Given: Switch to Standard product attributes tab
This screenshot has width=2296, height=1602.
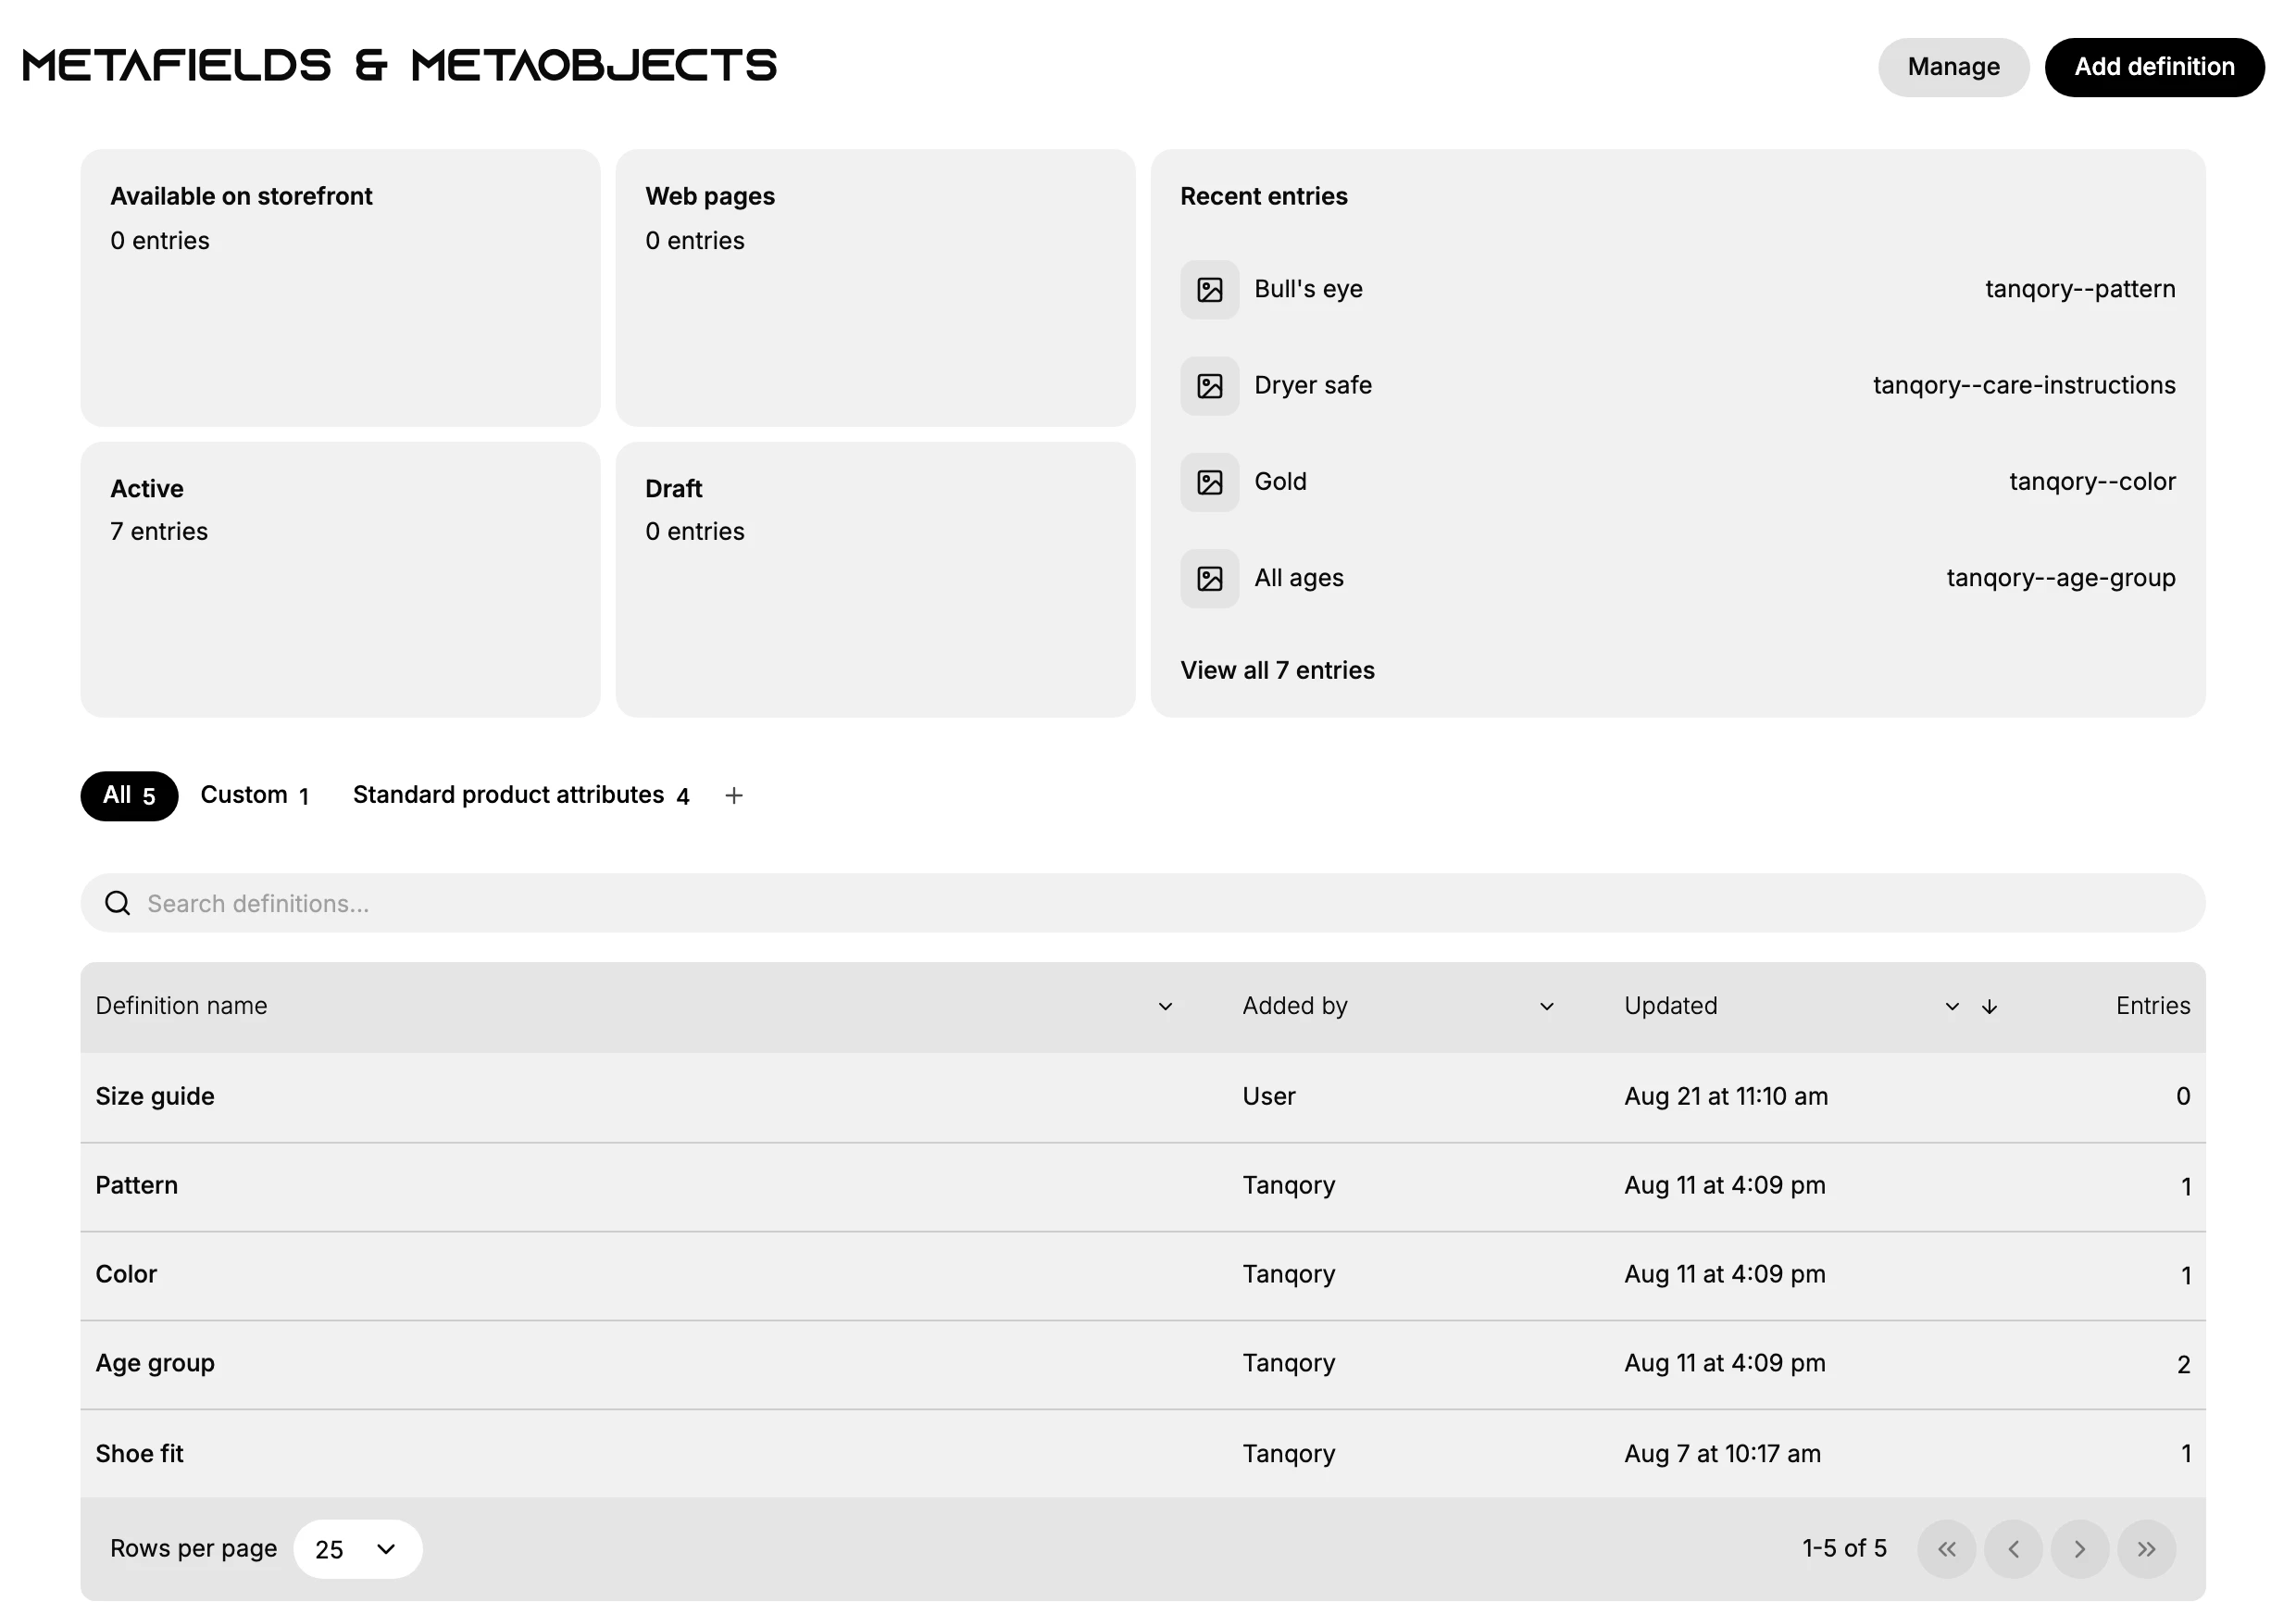Looking at the screenshot, I should [520, 795].
